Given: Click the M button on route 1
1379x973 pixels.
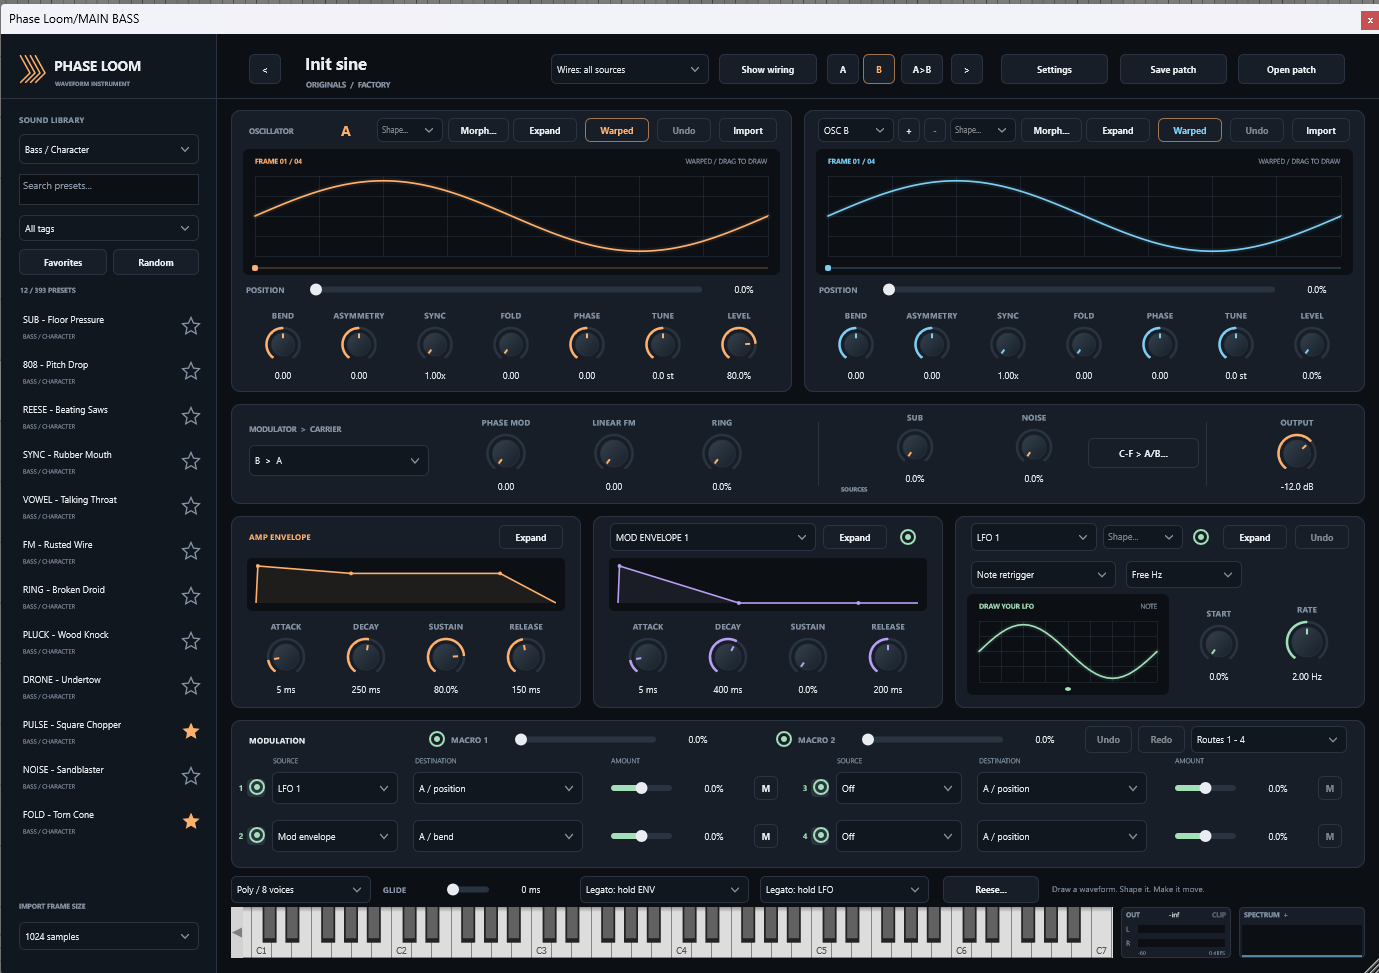Looking at the screenshot, I should [x=766, y=789].
